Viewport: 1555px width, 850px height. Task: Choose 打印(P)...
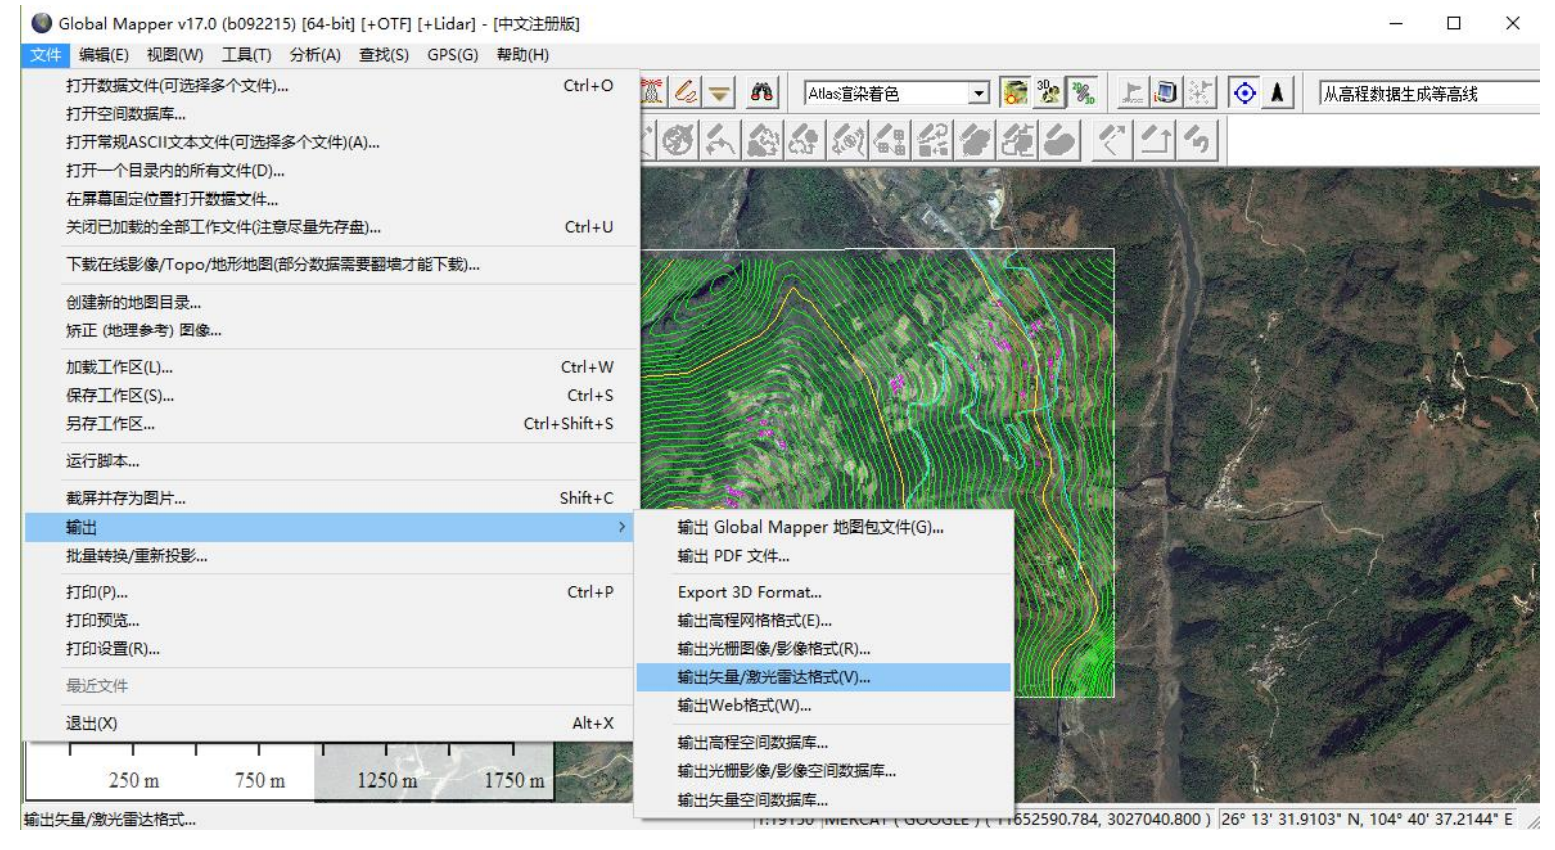click(330, 592)
